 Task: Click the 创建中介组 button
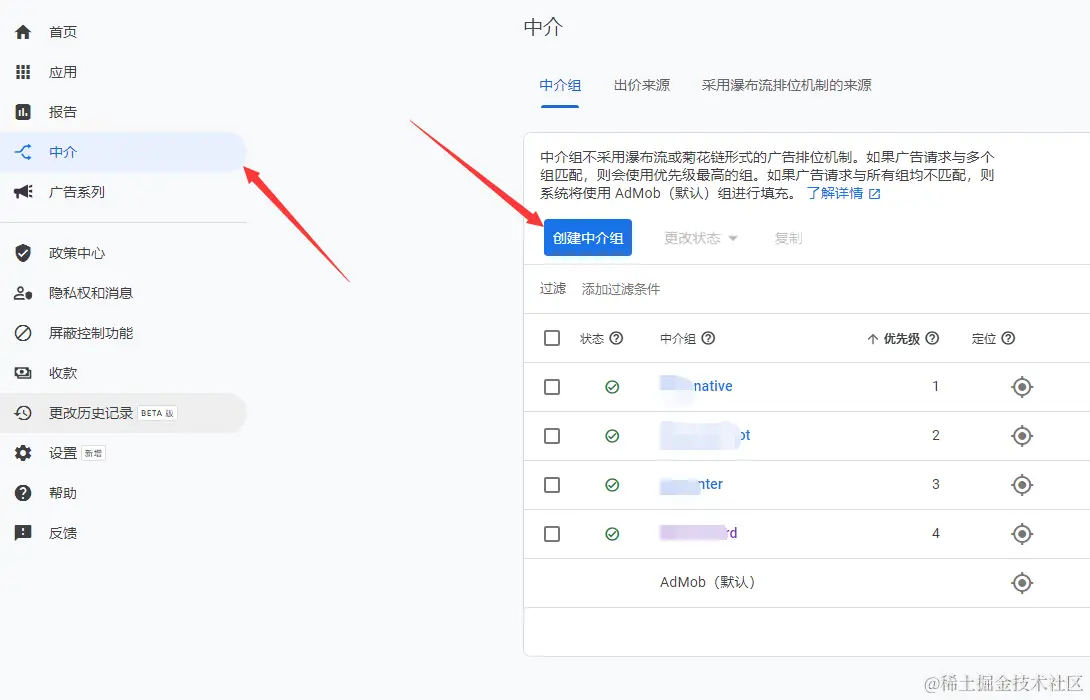tap(587, 237)
